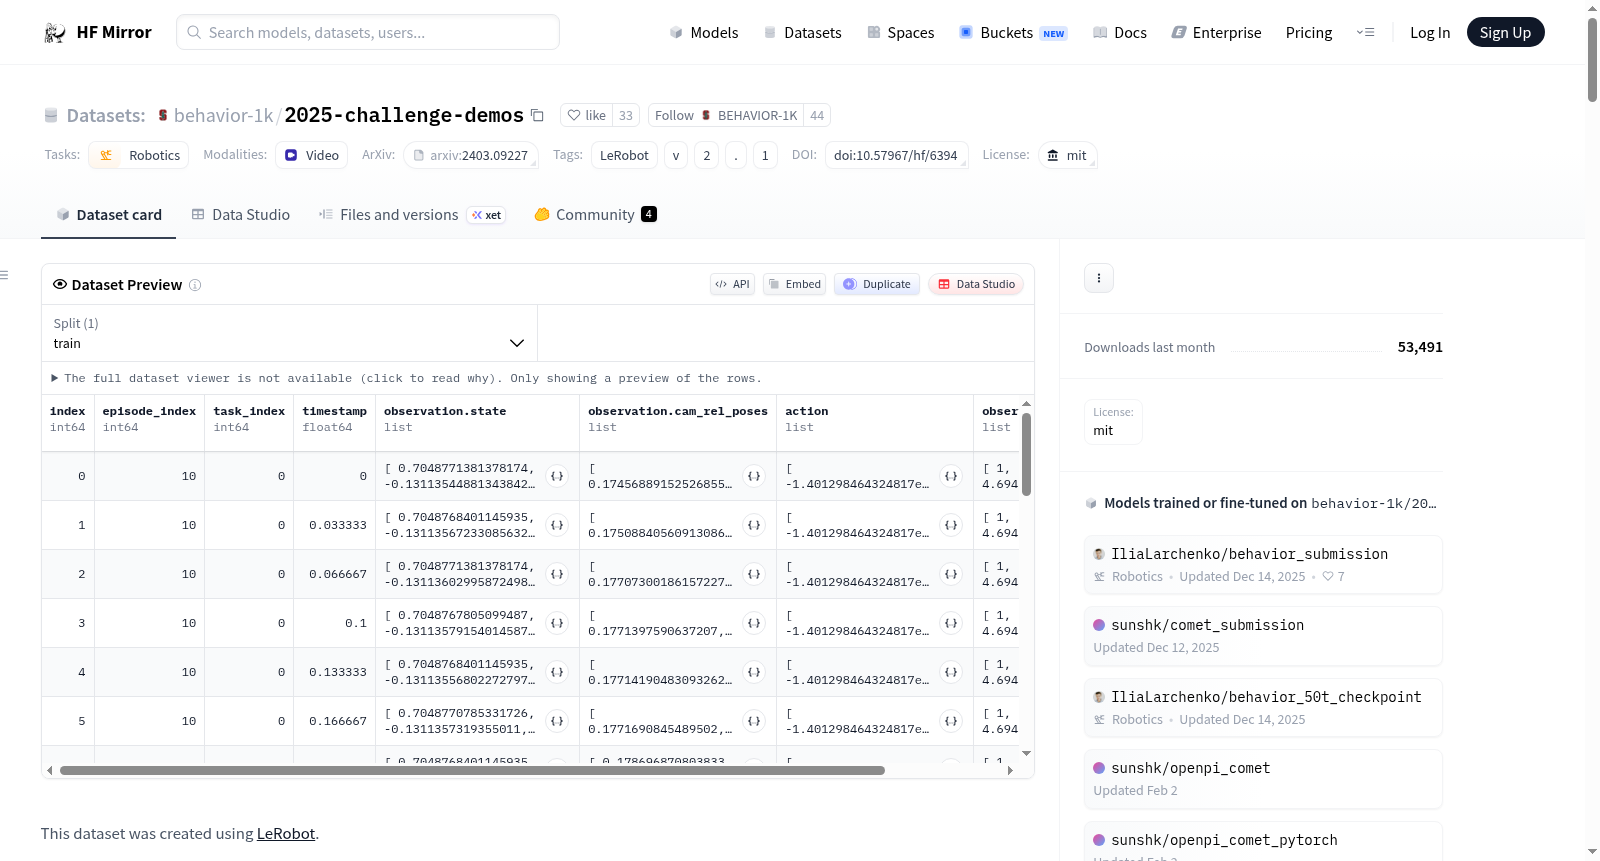Open Data Studio from preview header button
Viewport: 1600px width, 861px height.
[x=976, y=284]
